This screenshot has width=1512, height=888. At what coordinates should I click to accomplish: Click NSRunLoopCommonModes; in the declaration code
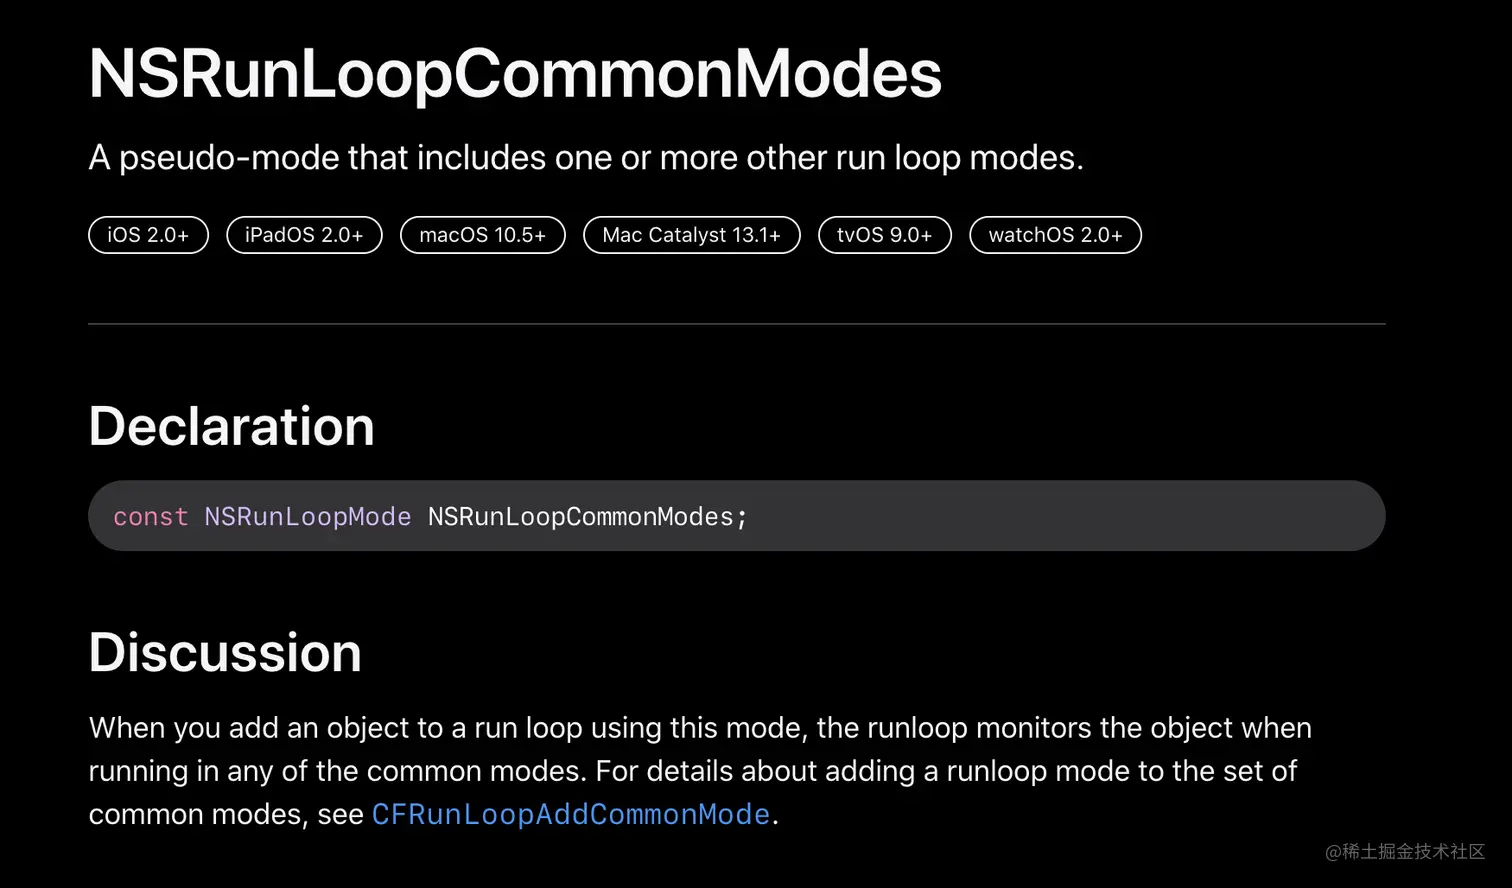[x=588, y=516]
